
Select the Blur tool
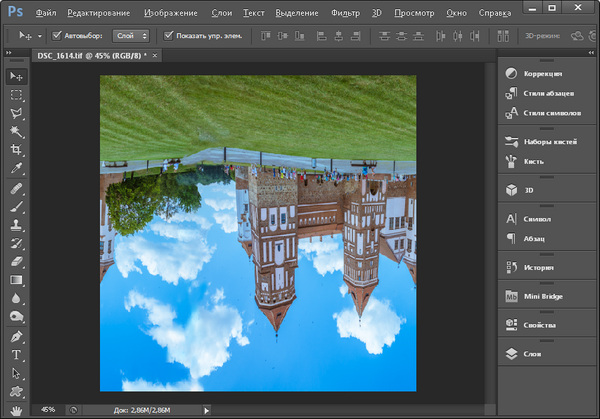(x=16, y=298)
